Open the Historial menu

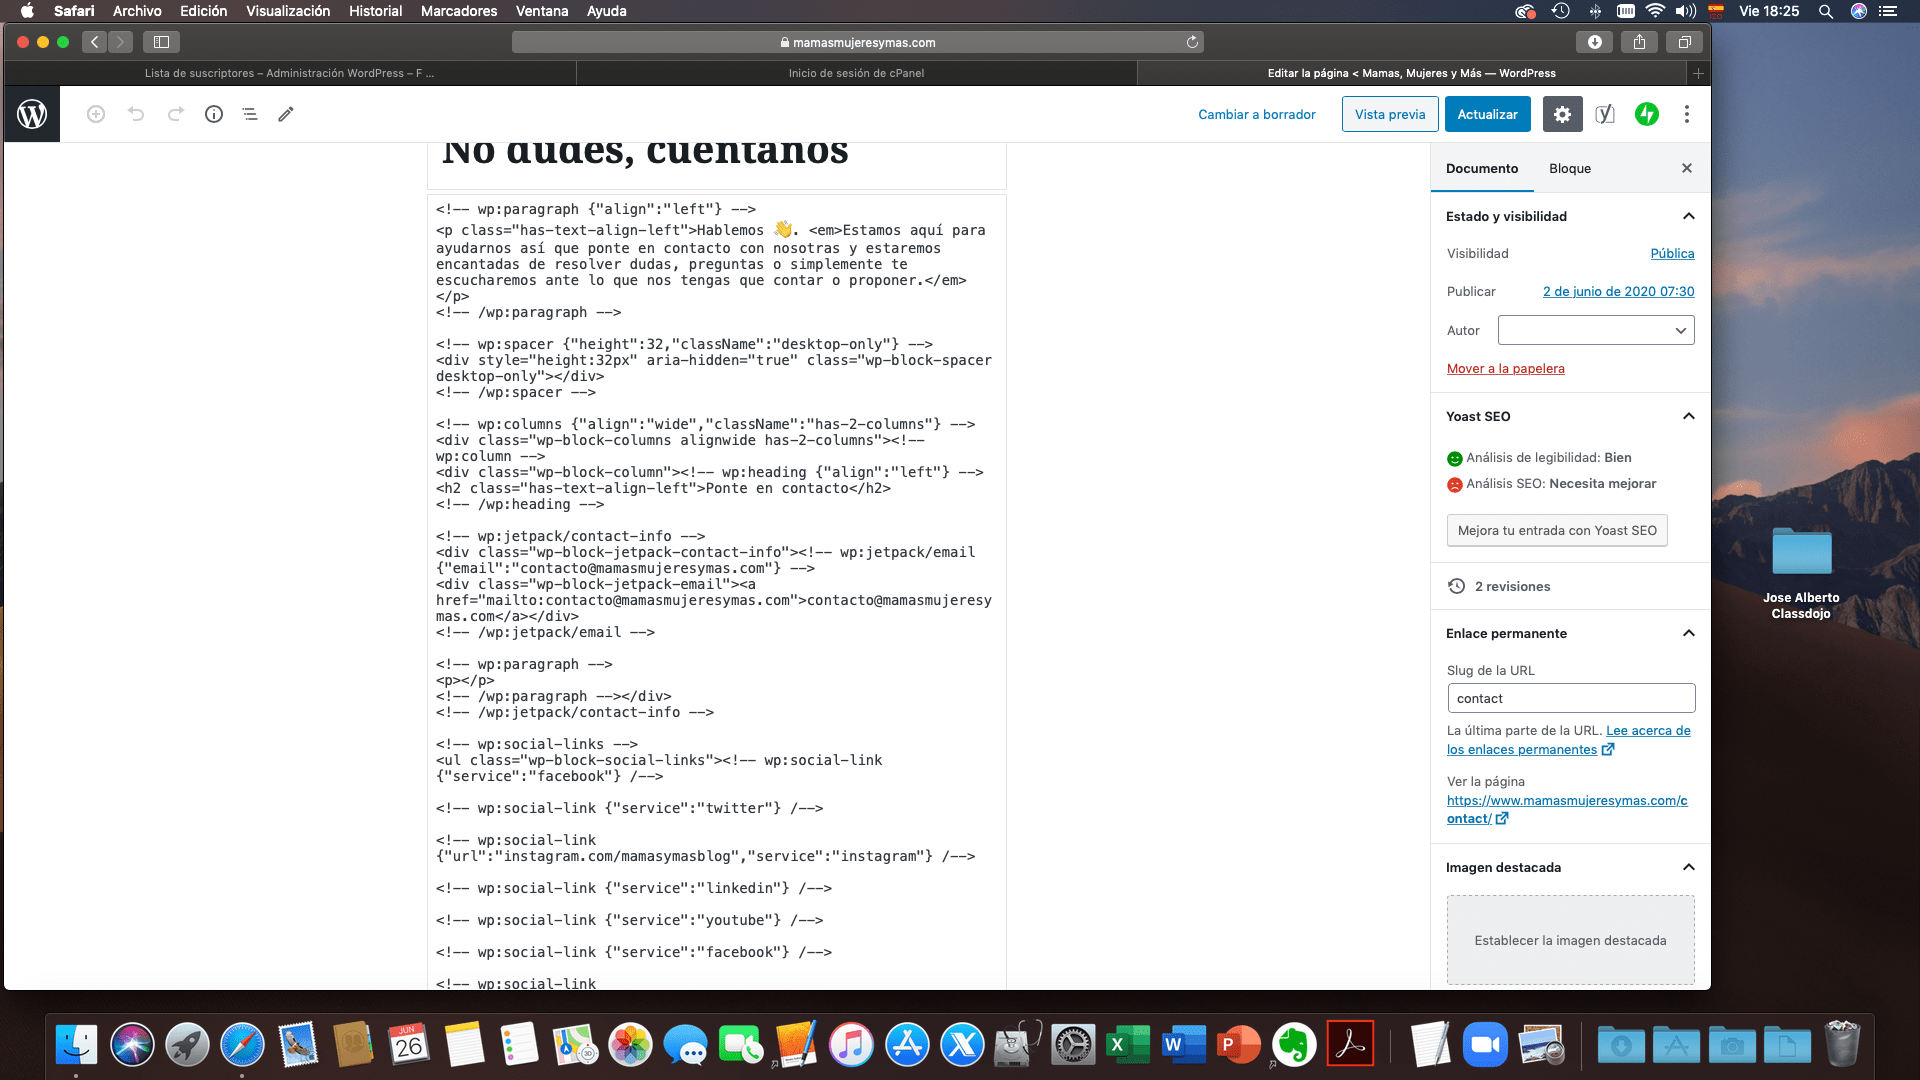pyautogui.click(x=376, y=11)
